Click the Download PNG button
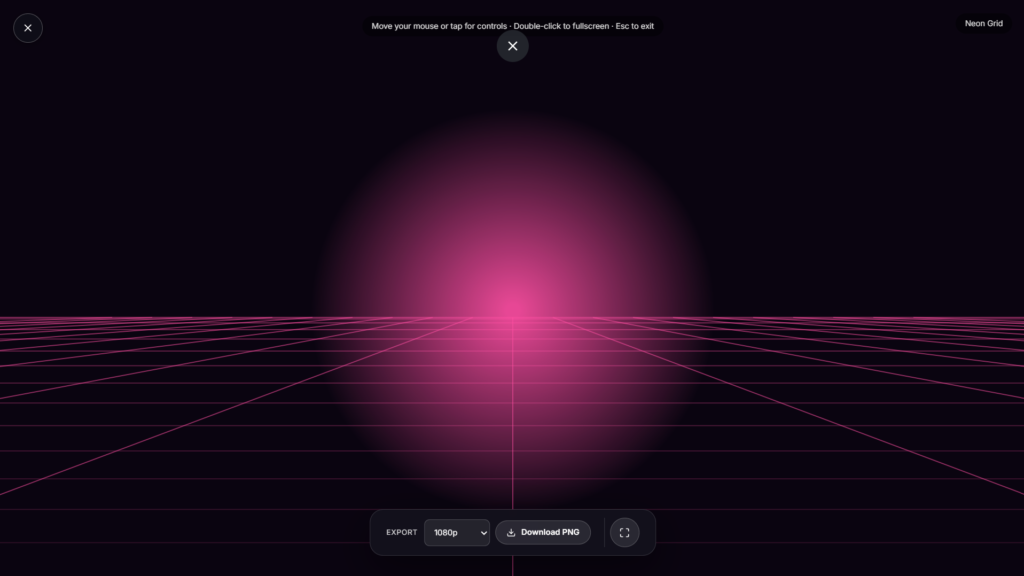Viewport: 1024px width, 576px height. (x=543, y=532)
